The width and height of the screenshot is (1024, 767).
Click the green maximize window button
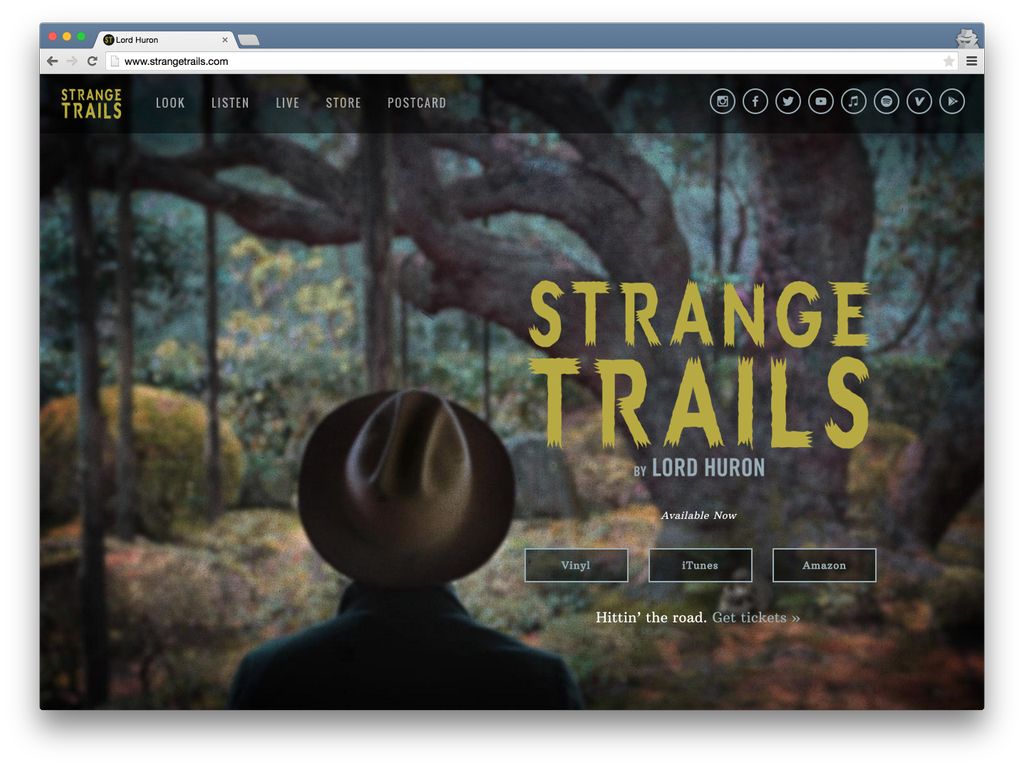[x=81, y=37]
